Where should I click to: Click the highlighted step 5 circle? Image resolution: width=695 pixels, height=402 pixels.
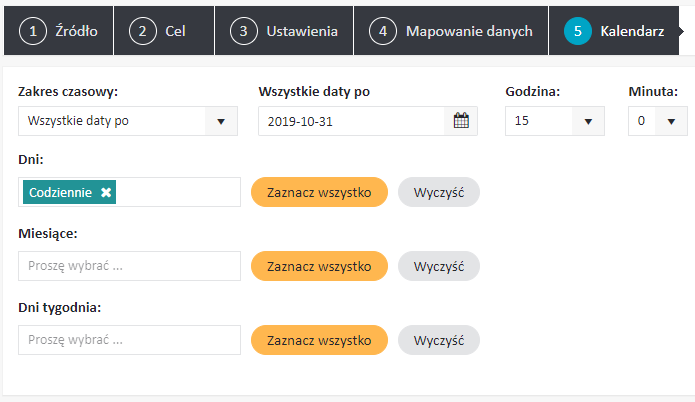coord(578,31)
